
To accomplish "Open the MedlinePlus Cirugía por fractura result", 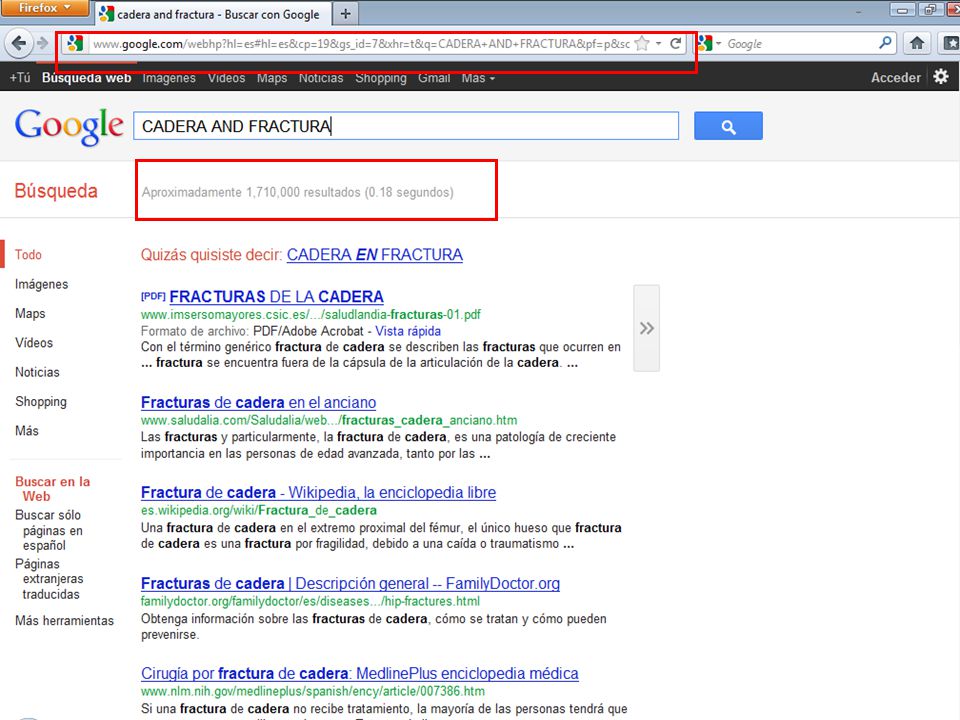I will point(359,673).
